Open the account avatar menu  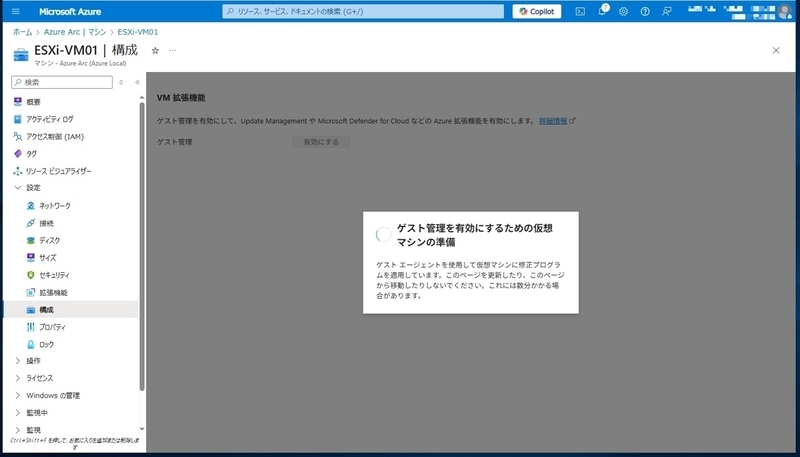785,11
